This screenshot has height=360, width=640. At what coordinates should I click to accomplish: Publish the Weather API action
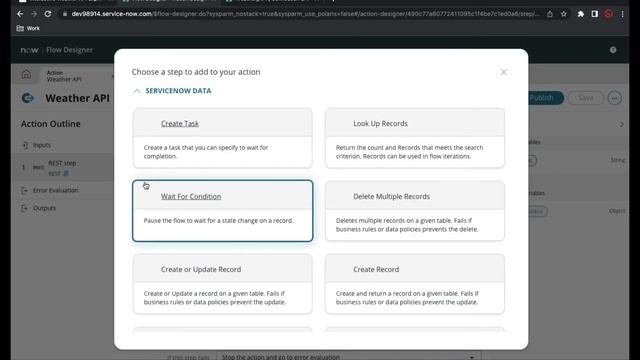(x=542, y=98)
